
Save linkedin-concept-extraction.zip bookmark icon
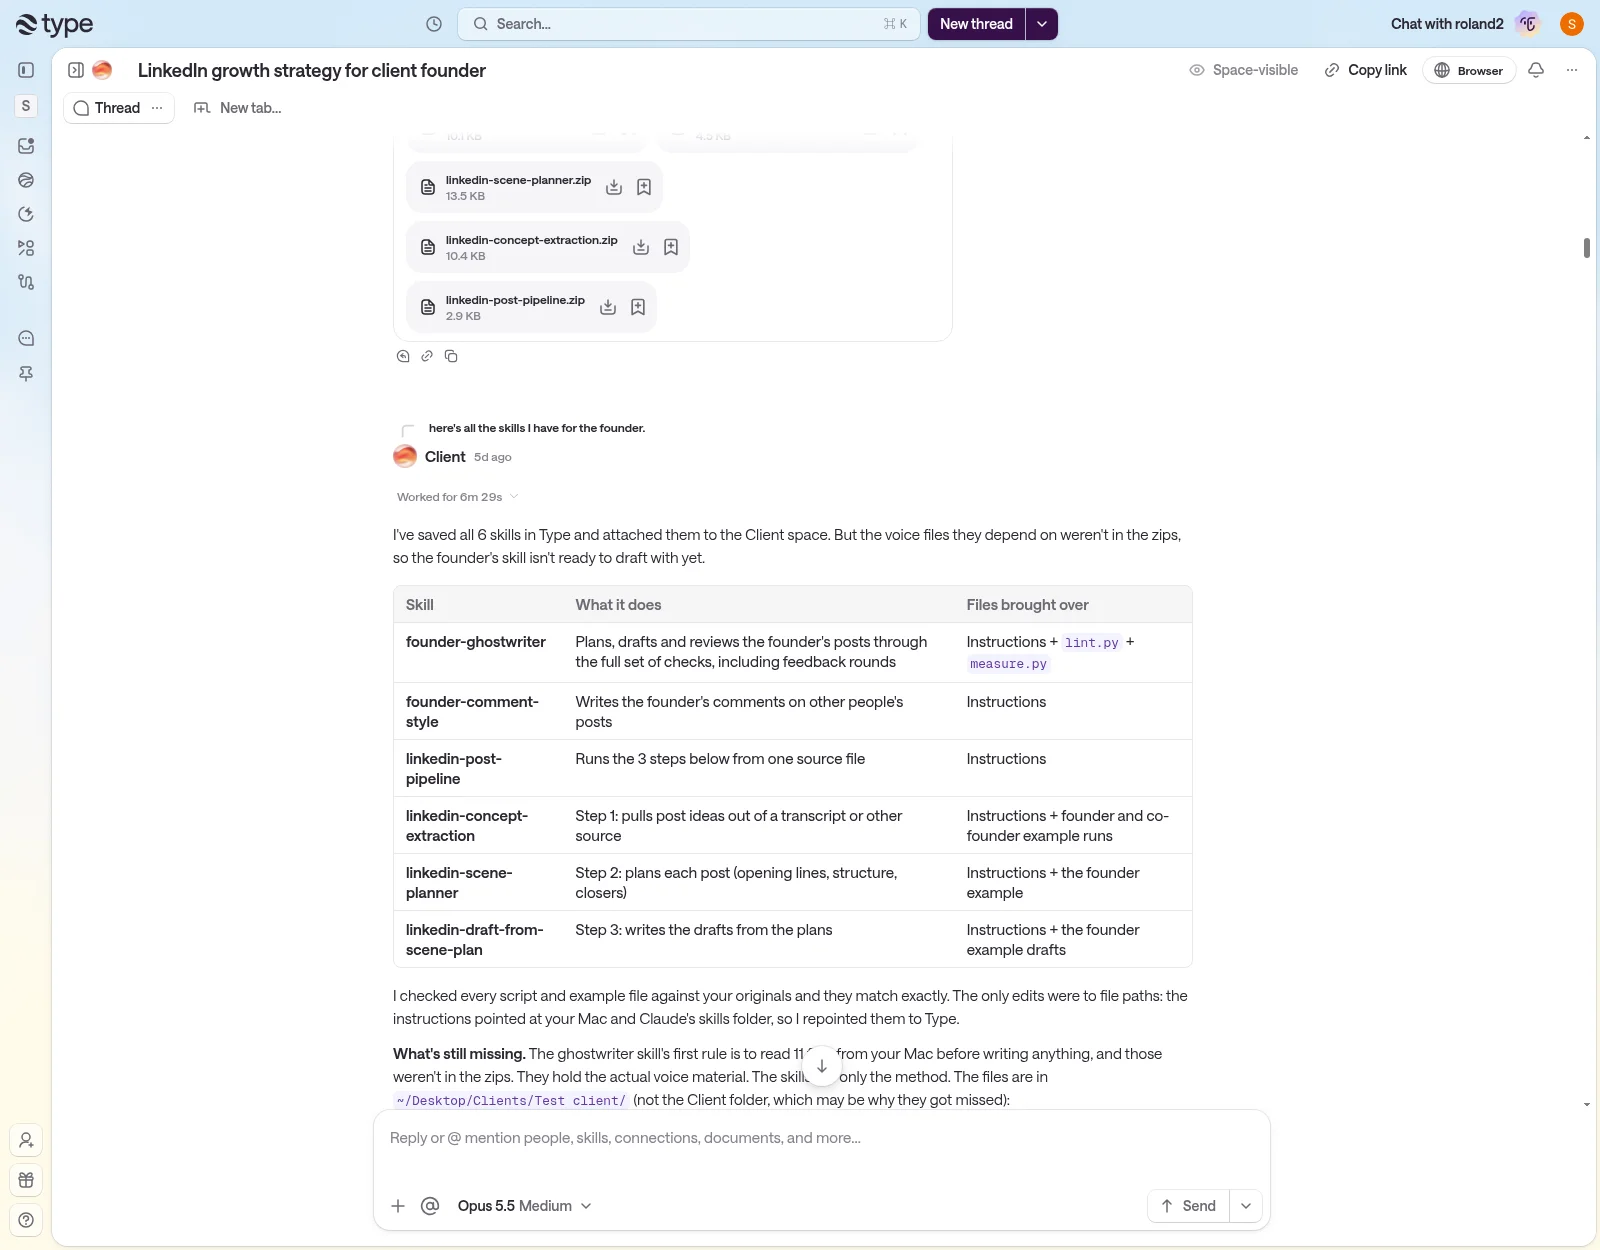coord(671,247)
